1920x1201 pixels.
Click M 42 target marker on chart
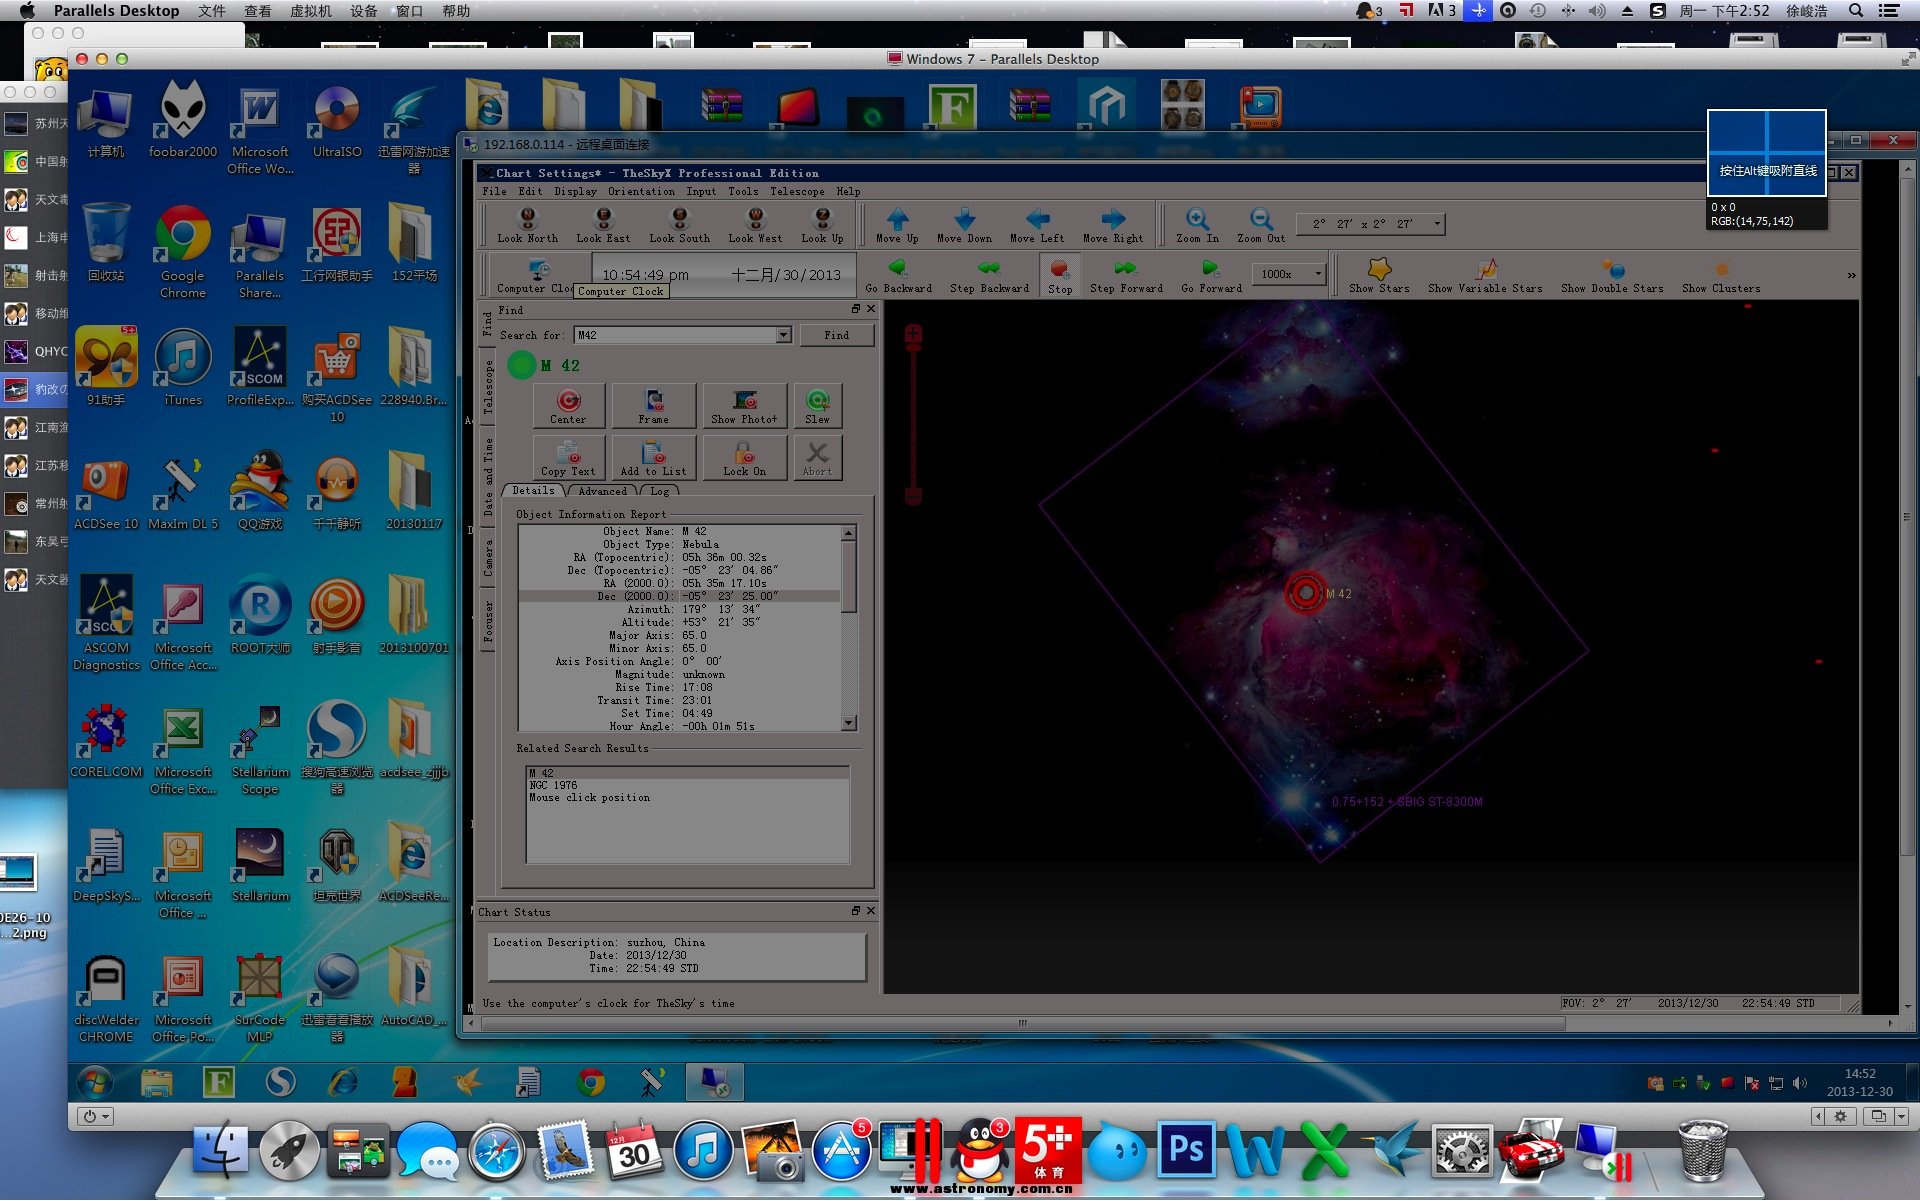pyautogui.click(x=1305, y=592)
